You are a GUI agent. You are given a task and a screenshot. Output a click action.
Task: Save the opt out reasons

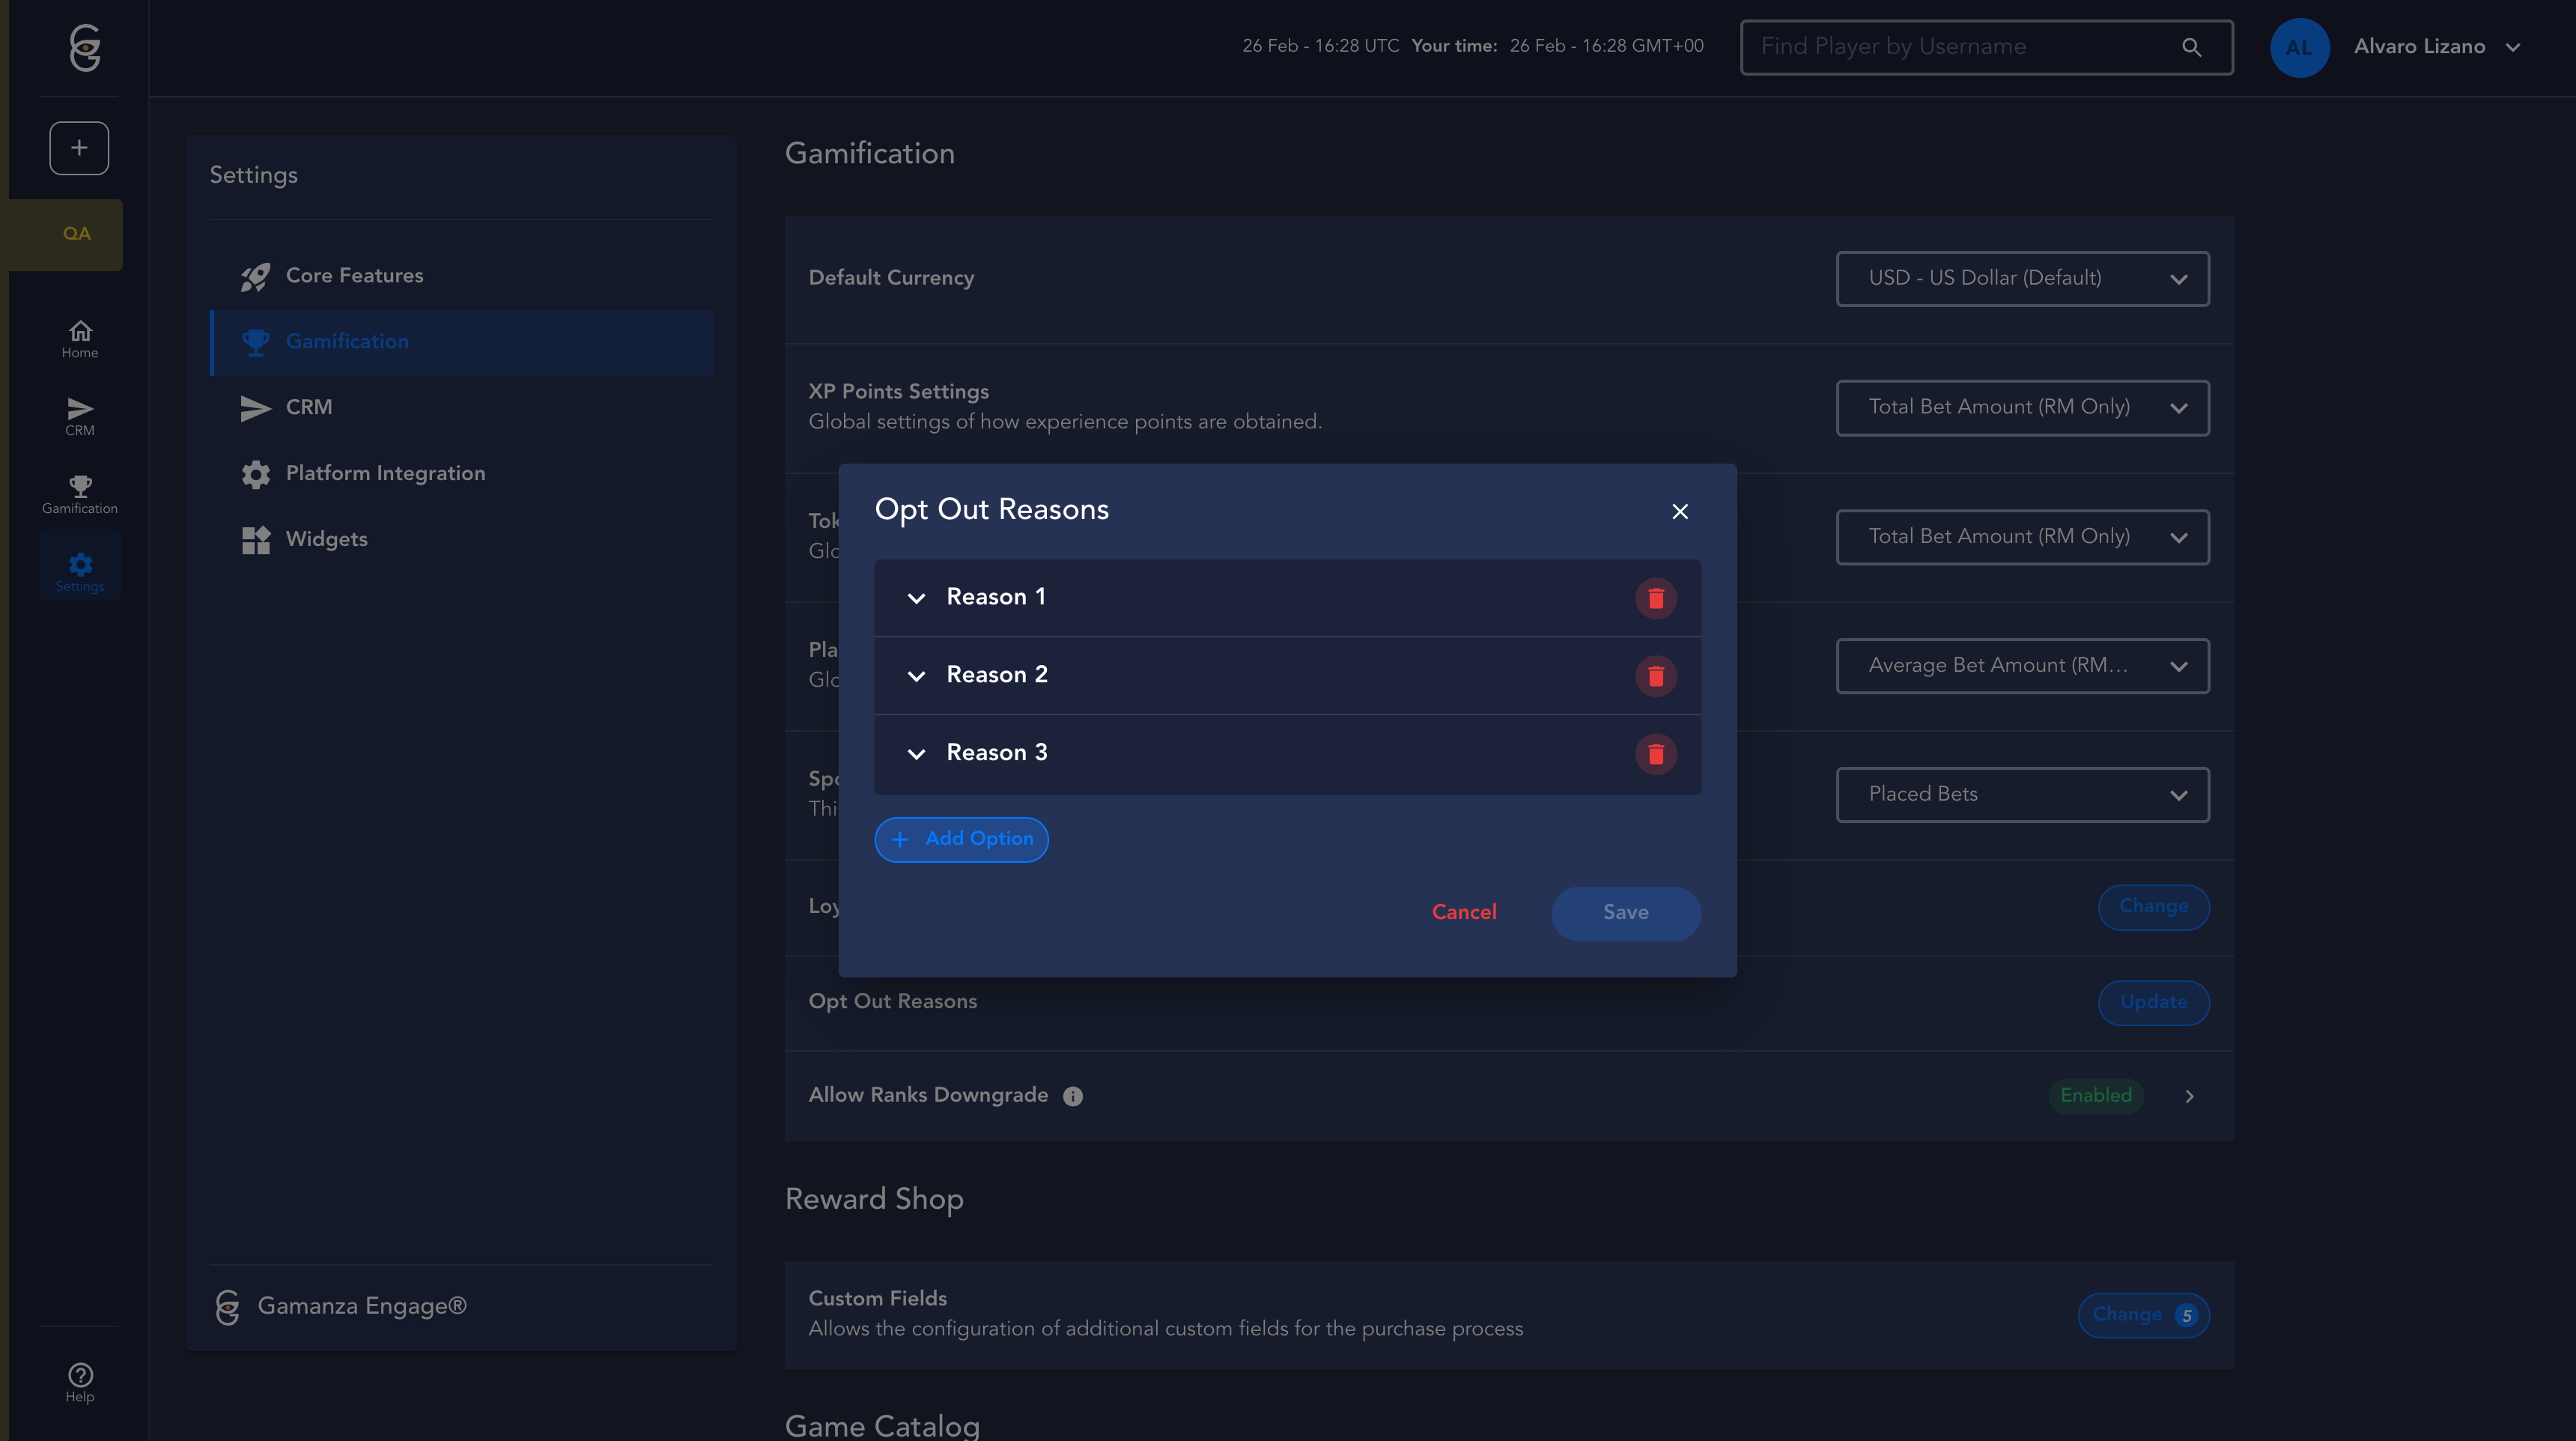(1625, 913)
